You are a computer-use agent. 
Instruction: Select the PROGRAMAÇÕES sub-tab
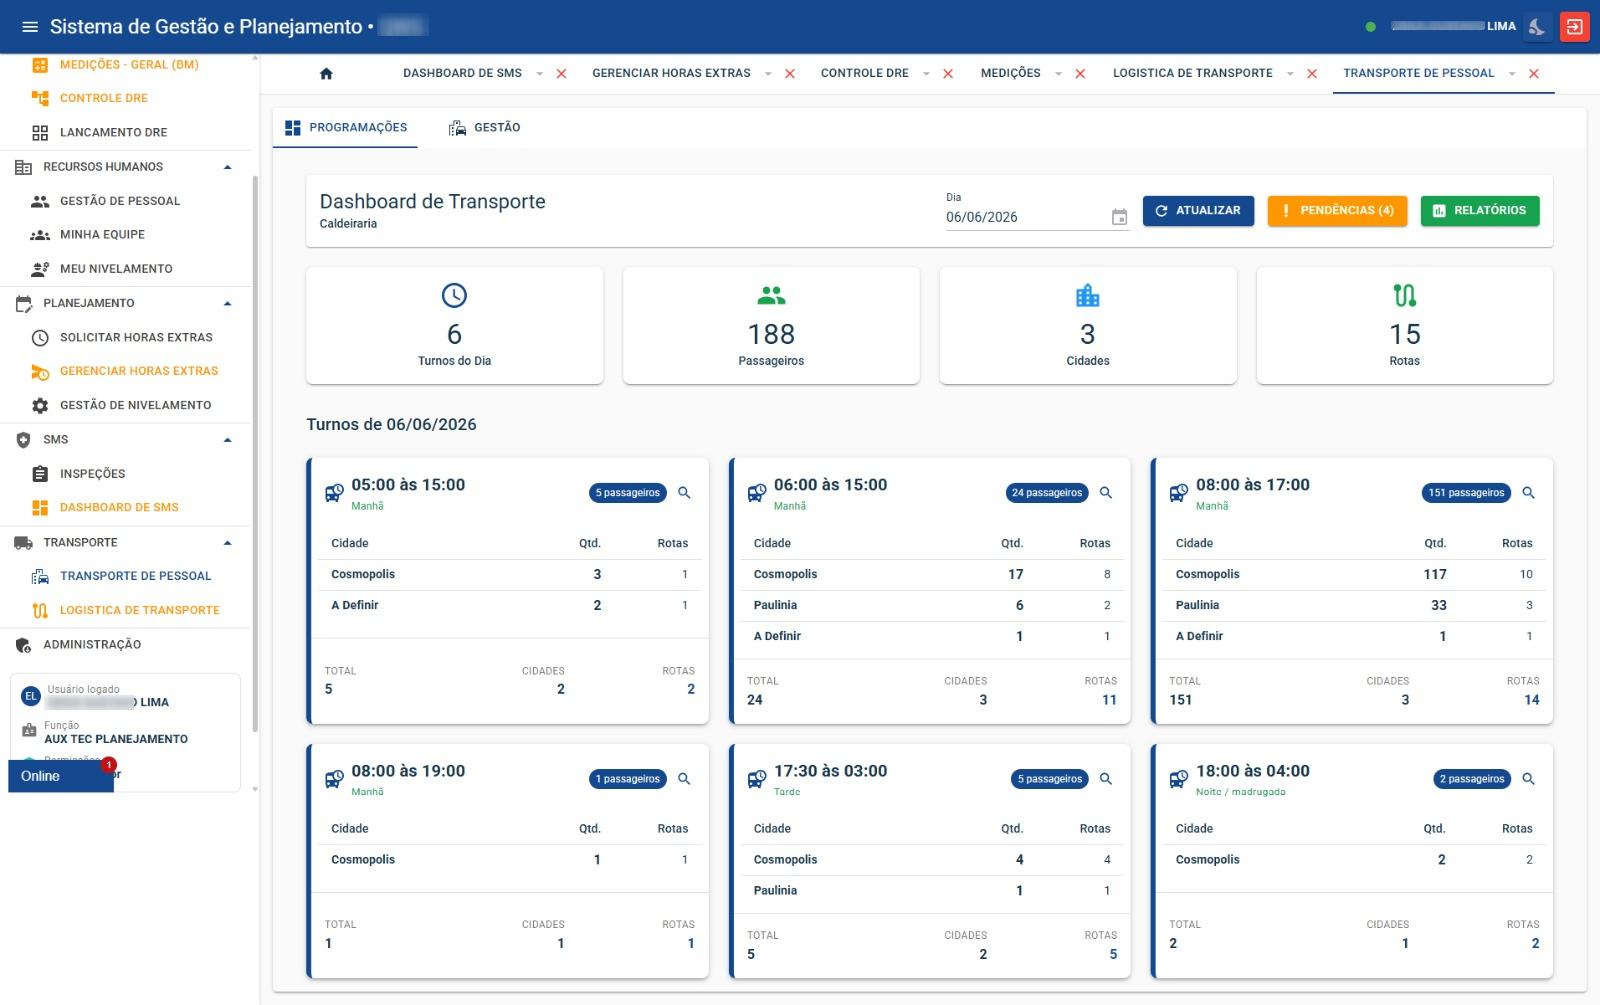(345, 128)
